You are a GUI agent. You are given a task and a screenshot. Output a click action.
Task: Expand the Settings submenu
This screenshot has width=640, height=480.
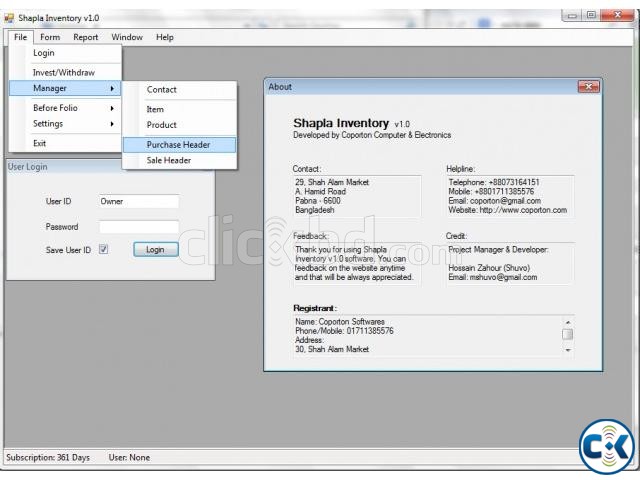click(65, 124)
